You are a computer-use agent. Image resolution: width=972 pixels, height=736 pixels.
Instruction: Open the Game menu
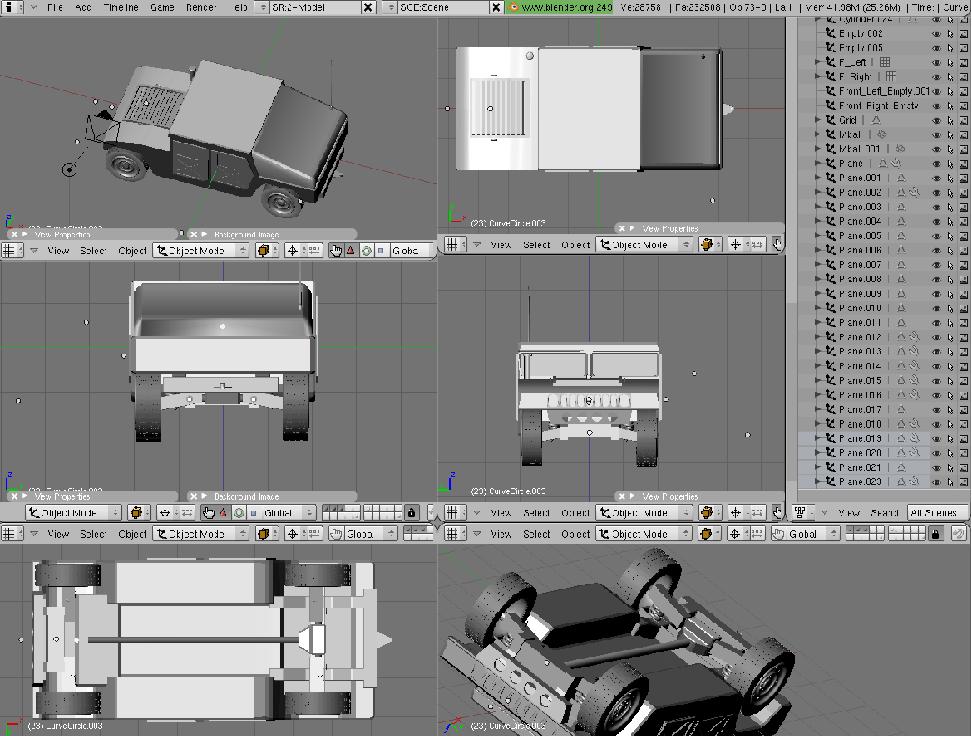pos(162,7)
